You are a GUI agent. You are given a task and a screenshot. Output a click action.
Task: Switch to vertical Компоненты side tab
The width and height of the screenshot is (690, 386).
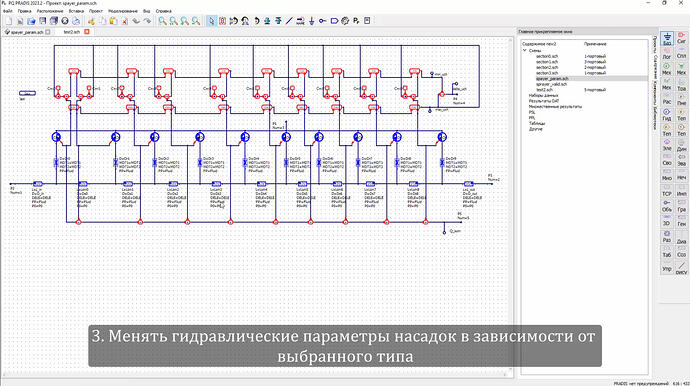pyautogui.click(x=655, y=92)
